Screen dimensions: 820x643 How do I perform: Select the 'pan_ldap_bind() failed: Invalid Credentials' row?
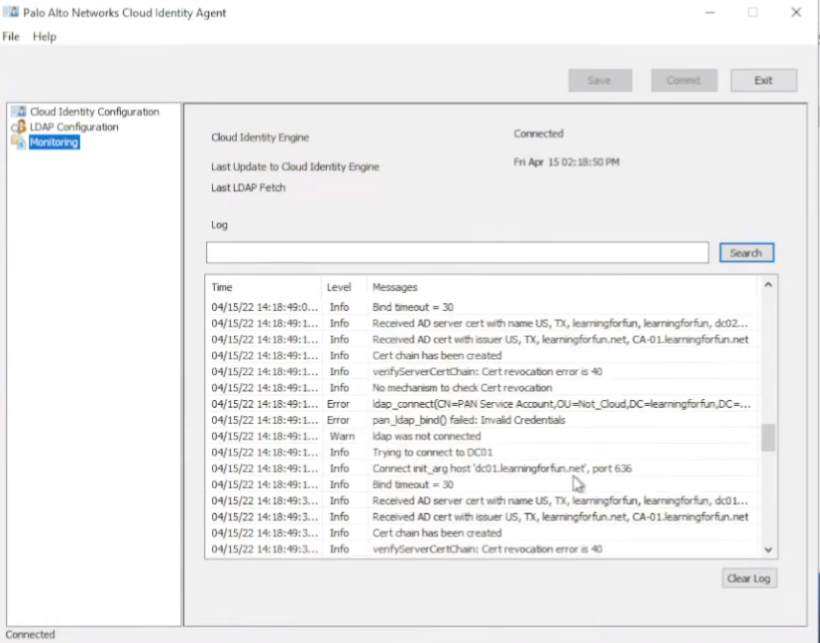click(482, 420)
